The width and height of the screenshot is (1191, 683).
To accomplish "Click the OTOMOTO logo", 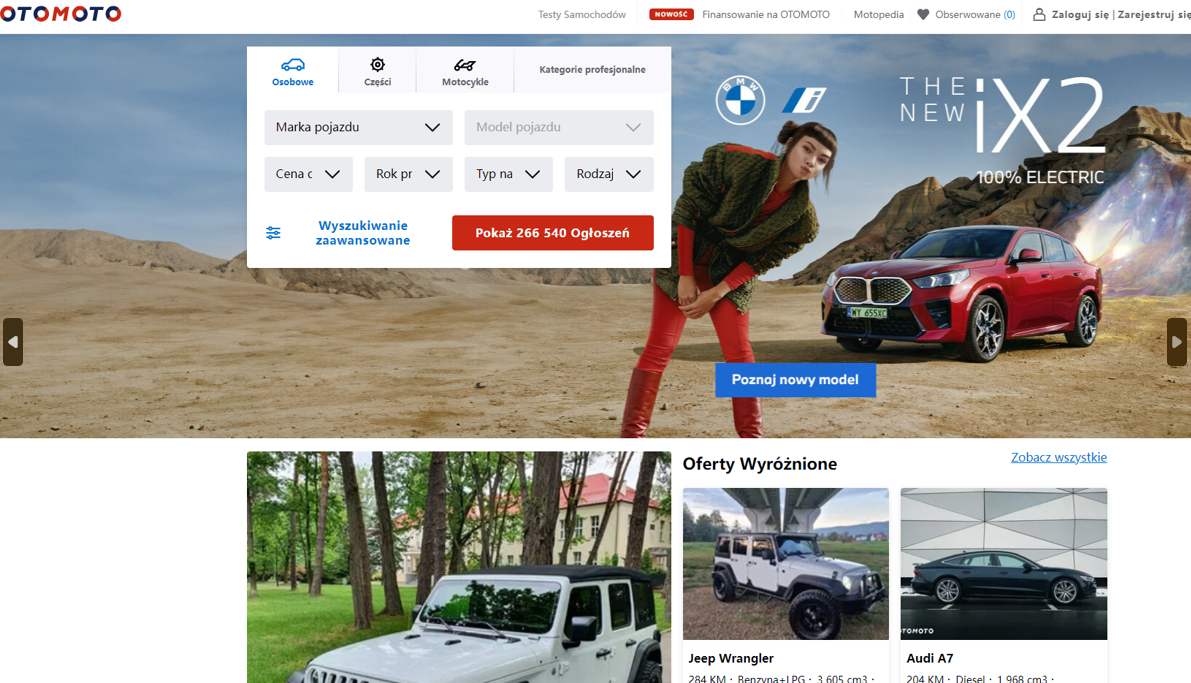I will pos(61,14).
